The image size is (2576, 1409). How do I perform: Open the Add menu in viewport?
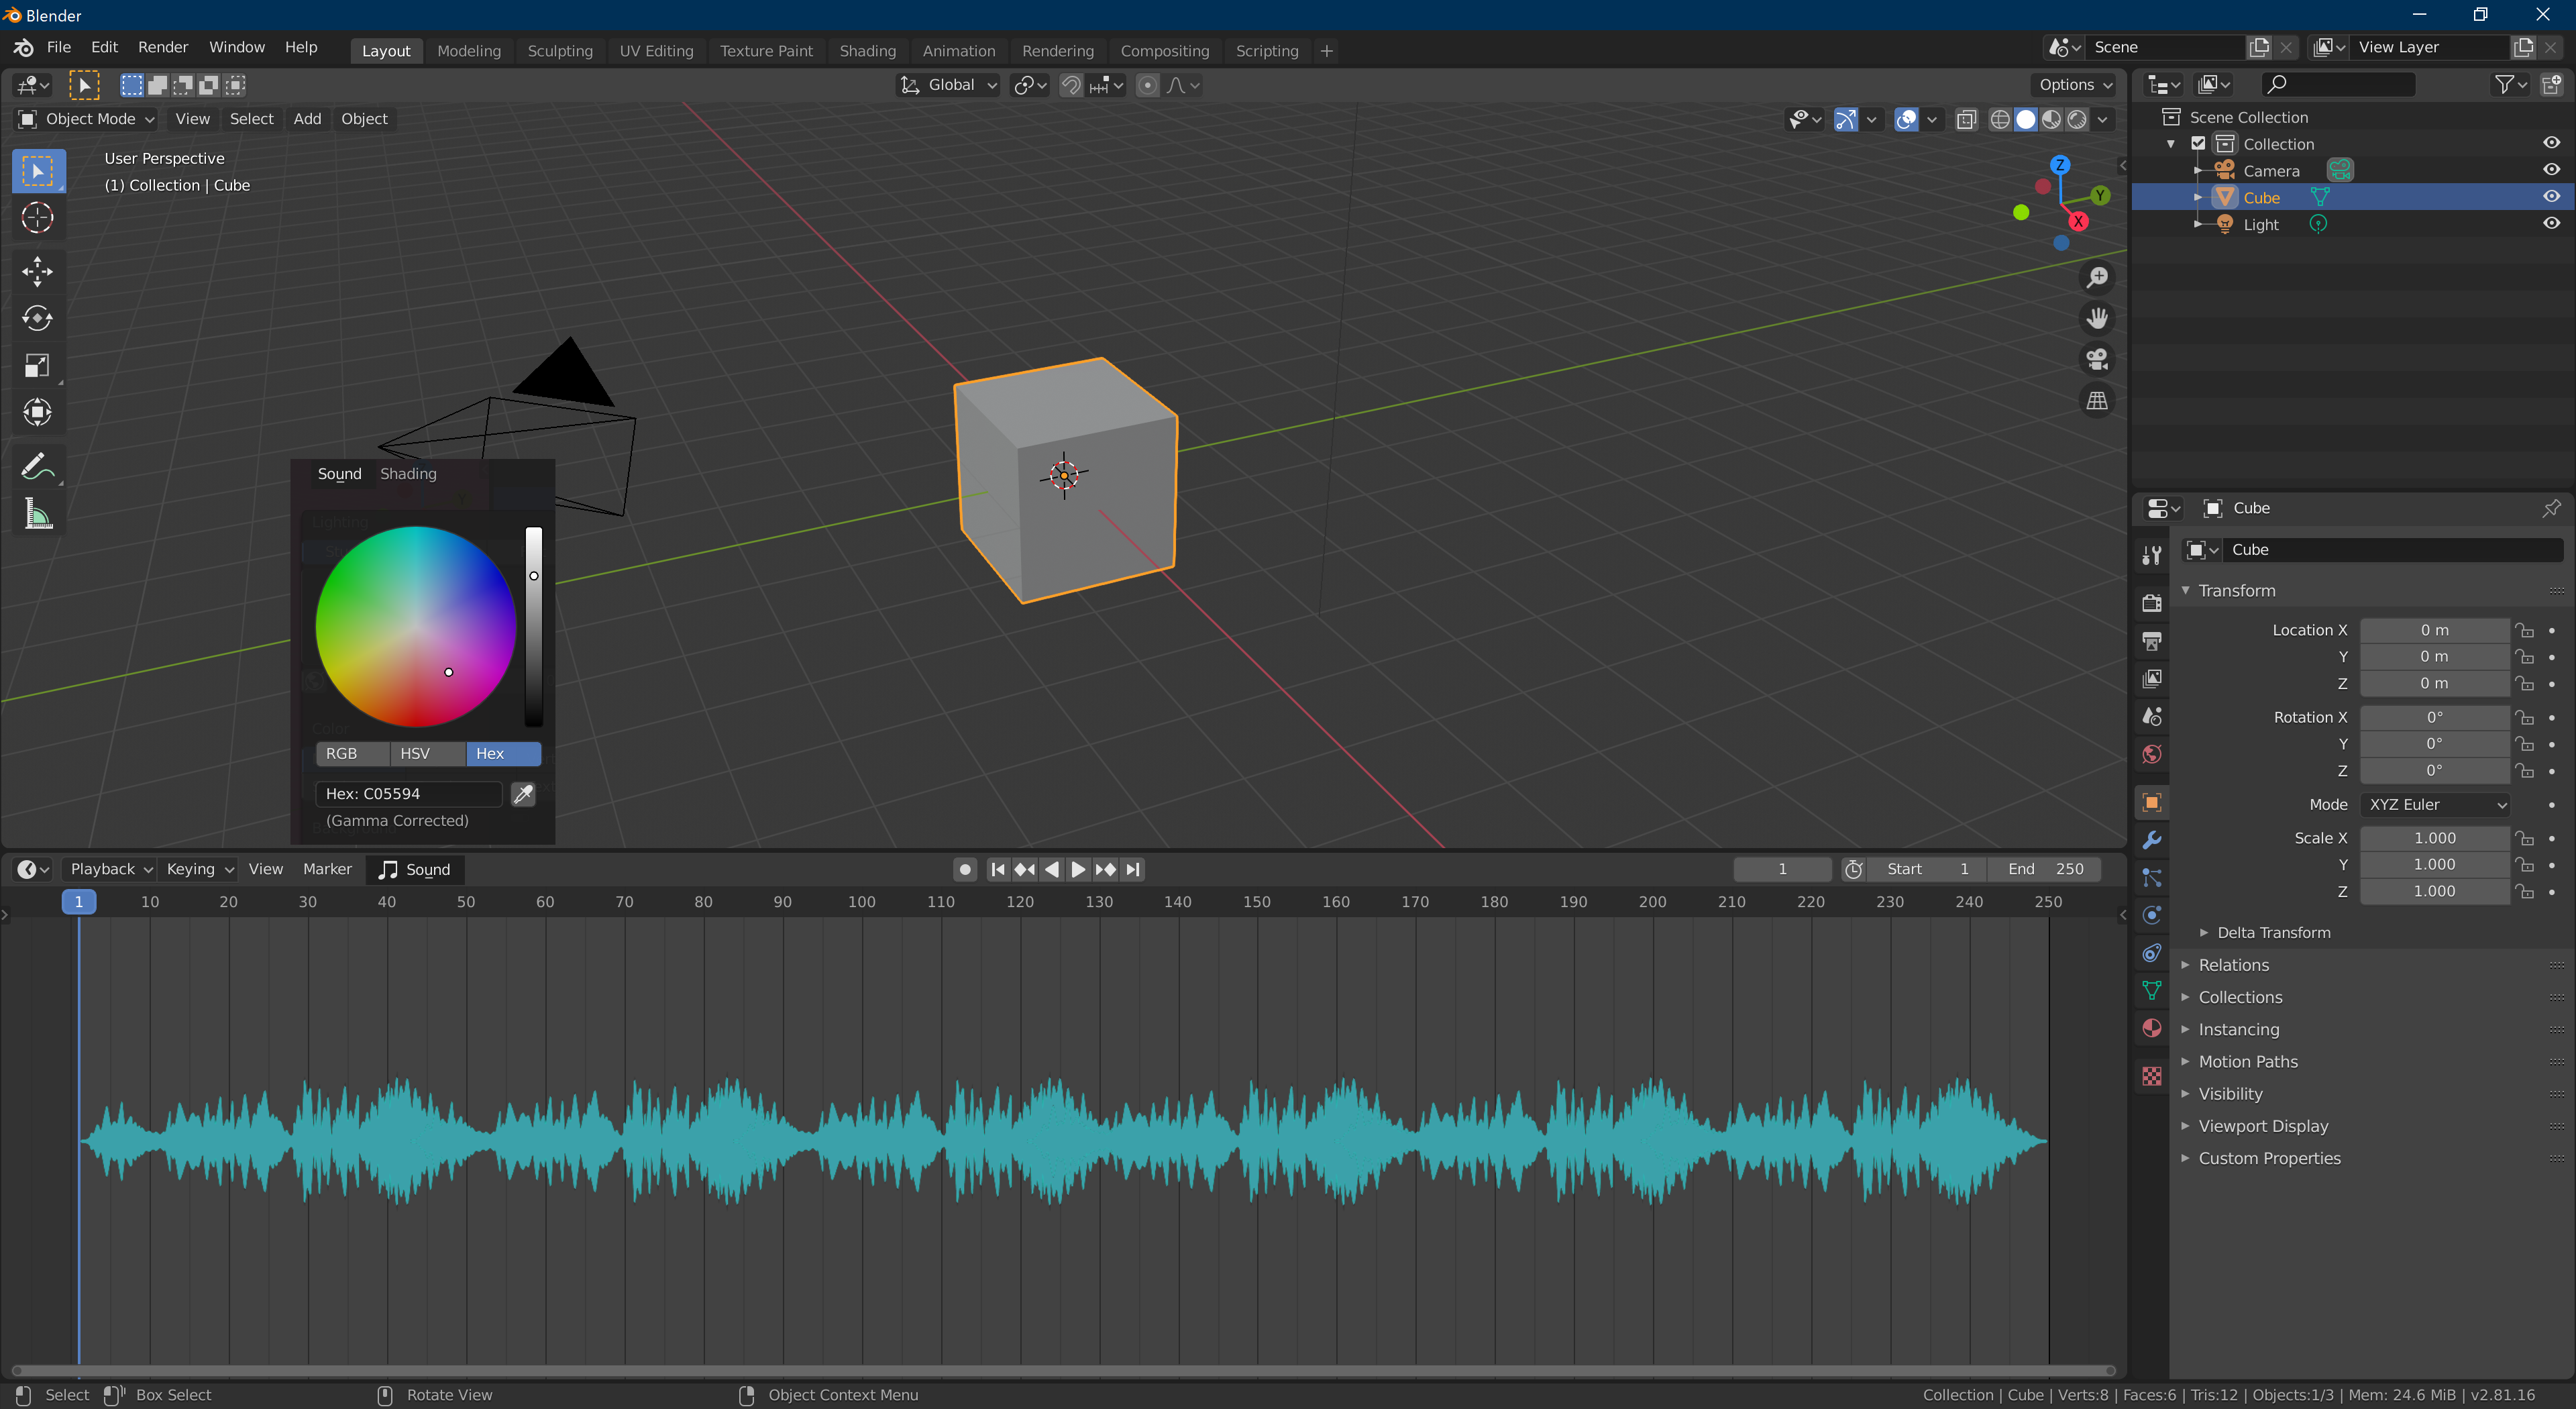(307, 119)
